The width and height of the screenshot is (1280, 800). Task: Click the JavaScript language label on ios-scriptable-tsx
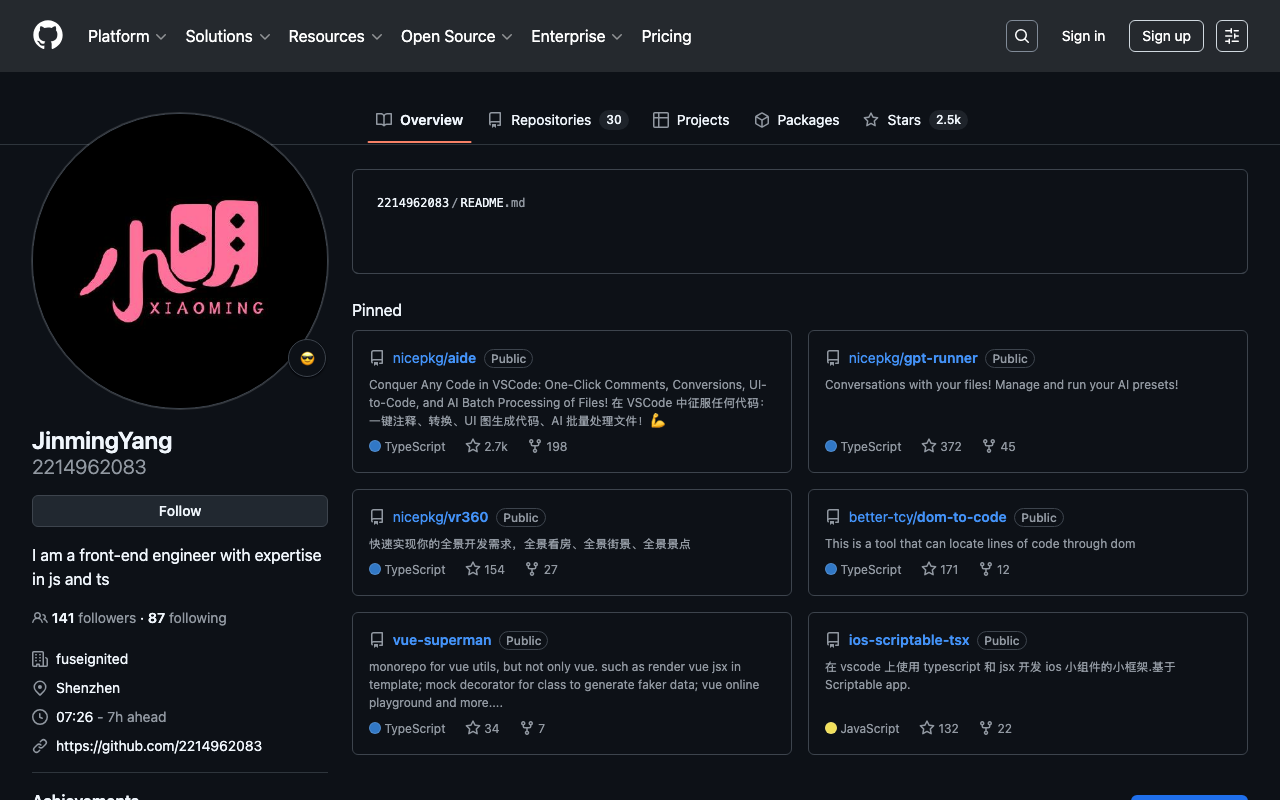[x=870, y=728]
